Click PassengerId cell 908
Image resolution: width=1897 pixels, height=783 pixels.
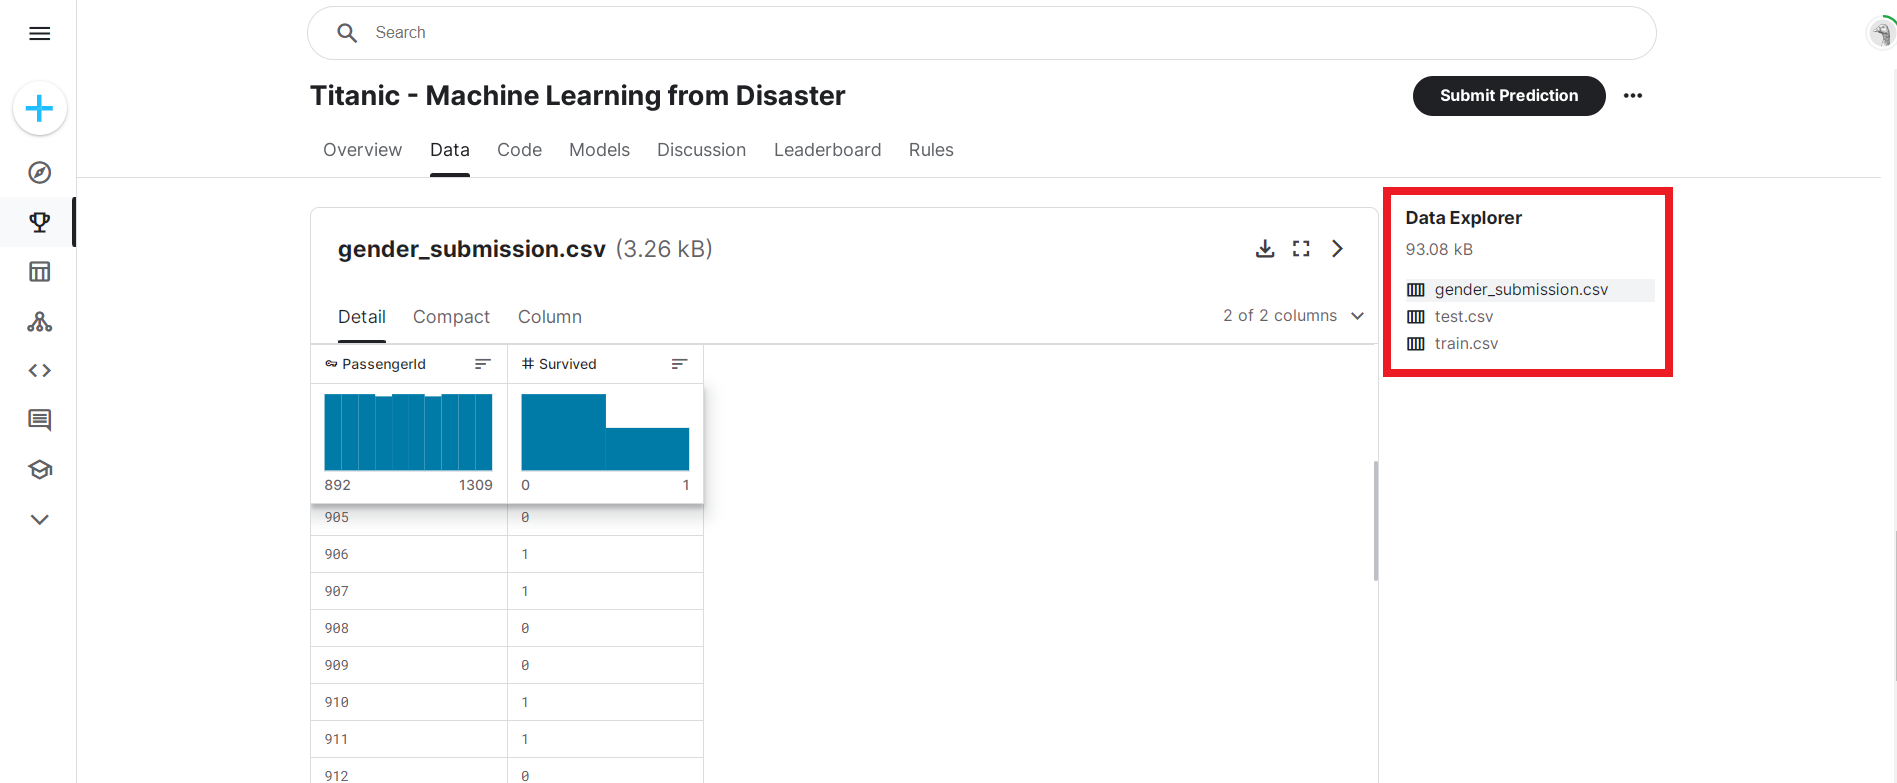point(409,628)
